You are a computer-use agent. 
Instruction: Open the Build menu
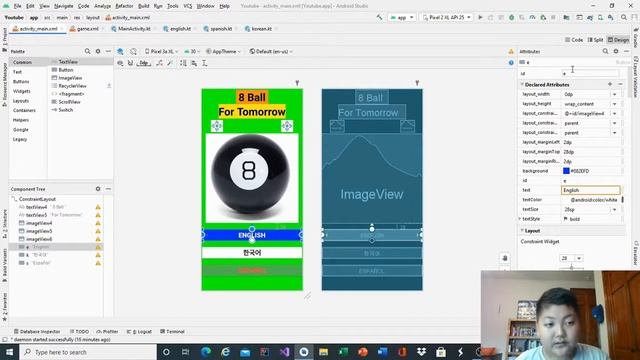[x=144, y=6]
